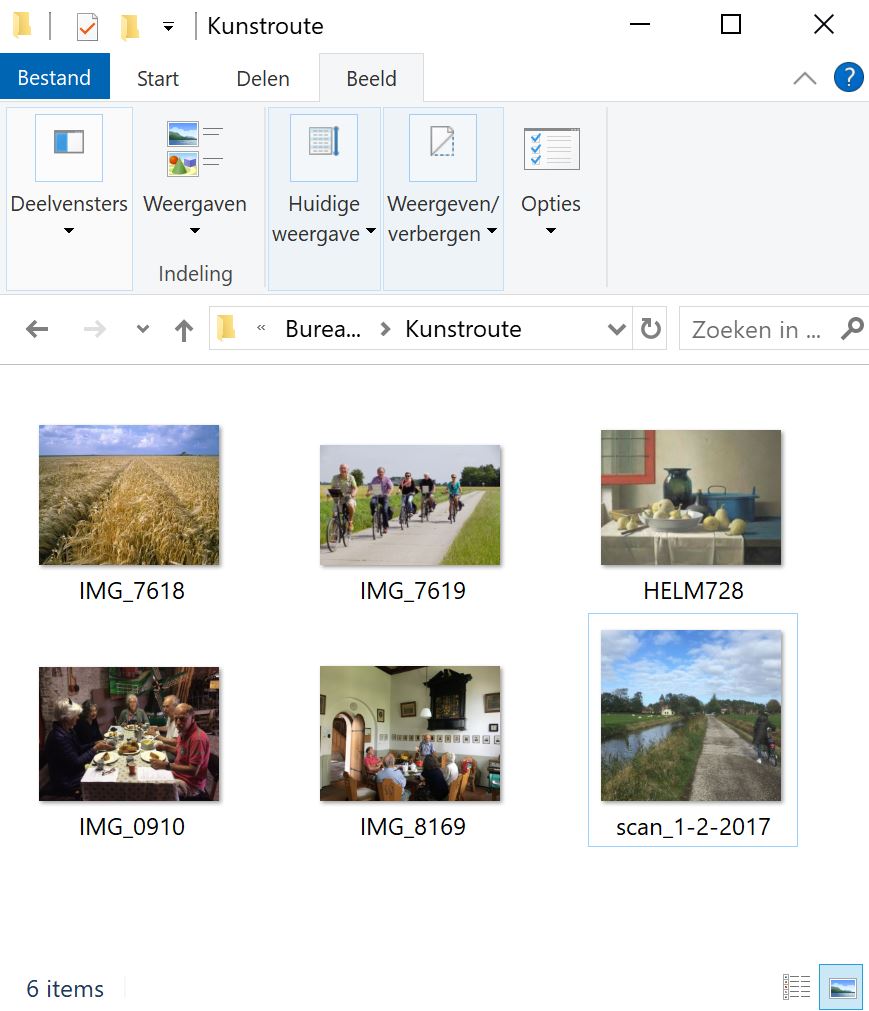Minimize the Kunstroute window

(640, 25)
